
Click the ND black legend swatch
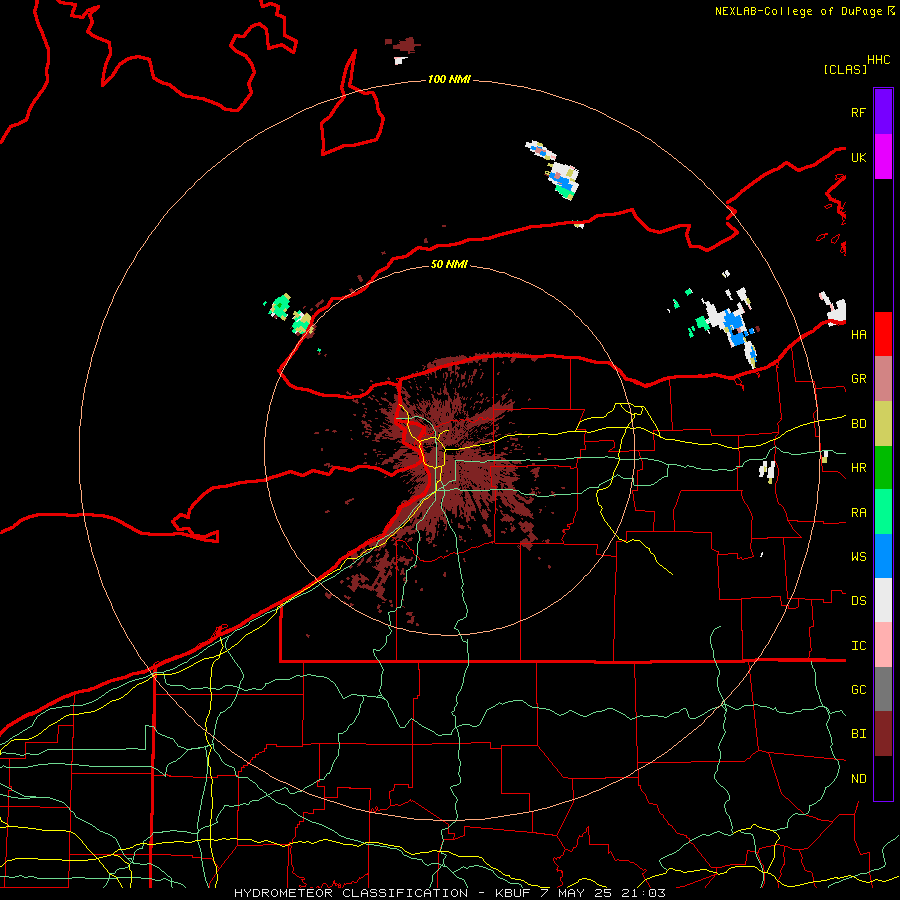pyautogui.click(x=883, y=778)
